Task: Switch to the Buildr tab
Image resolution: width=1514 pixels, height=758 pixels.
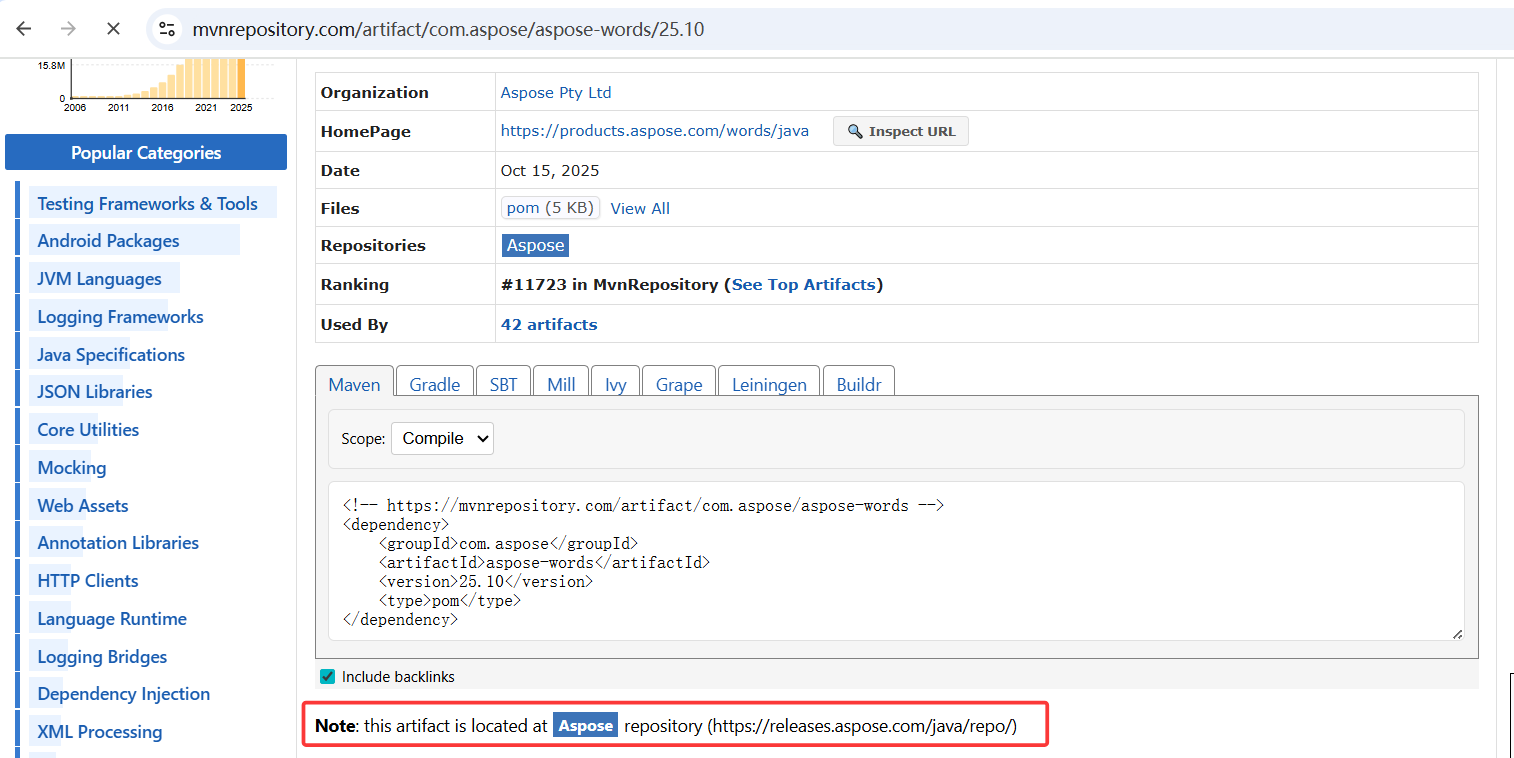Action: pos(859,384)
